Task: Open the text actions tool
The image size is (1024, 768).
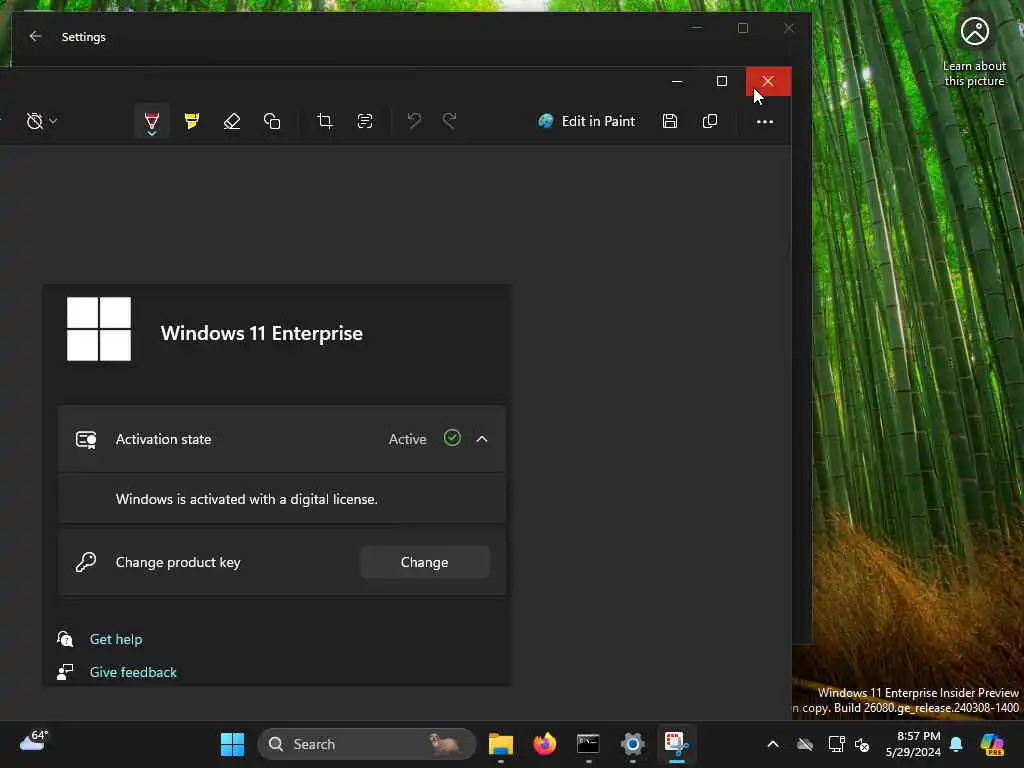Action: 365,121
